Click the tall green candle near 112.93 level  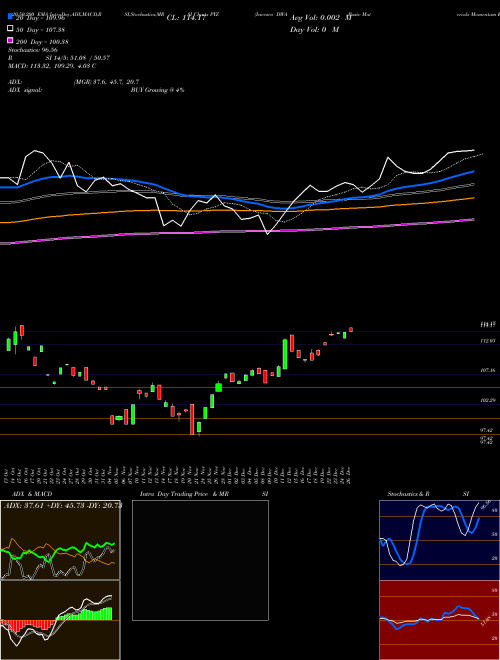(285, 354)
